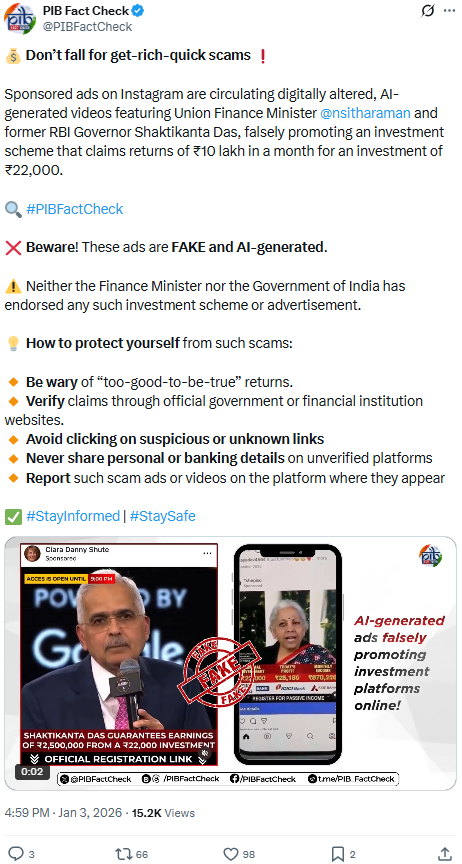The width and height of the screenshot is (462, 864).
Task: Click the muted speaker icon in video
Action: [206, 753]
